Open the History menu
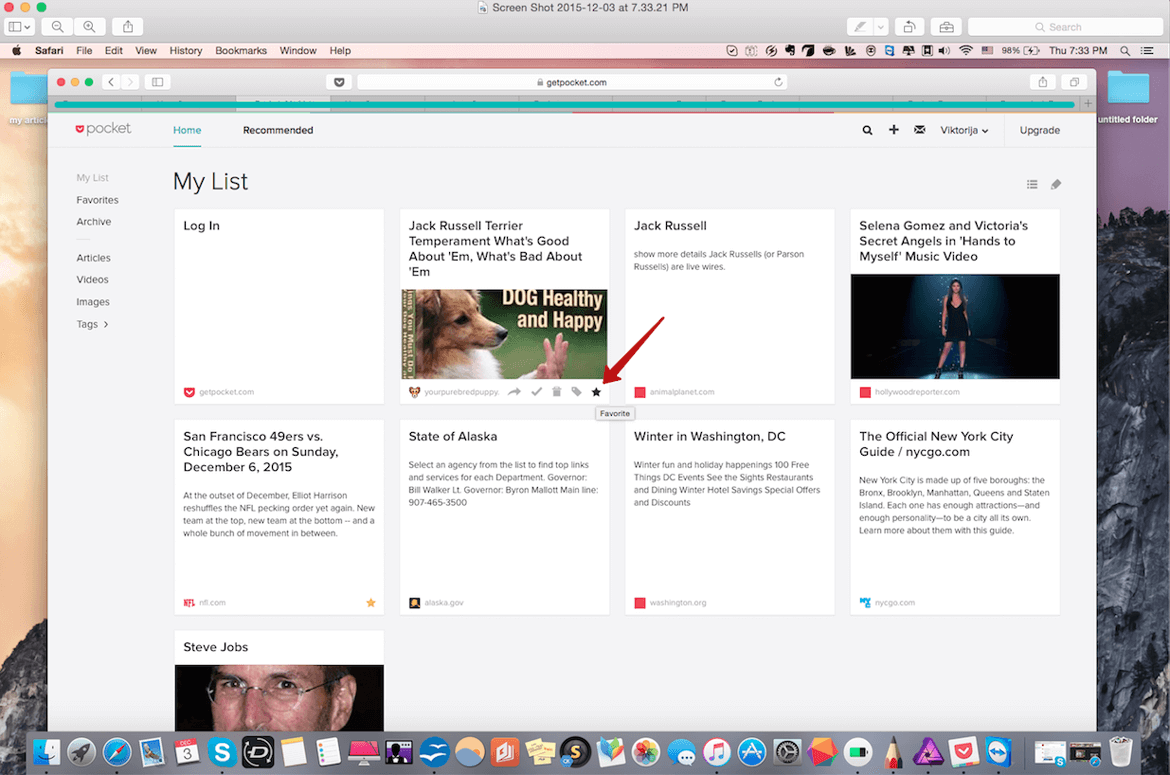The width and height of the screenshot is (1170, 775). [186, 51]
